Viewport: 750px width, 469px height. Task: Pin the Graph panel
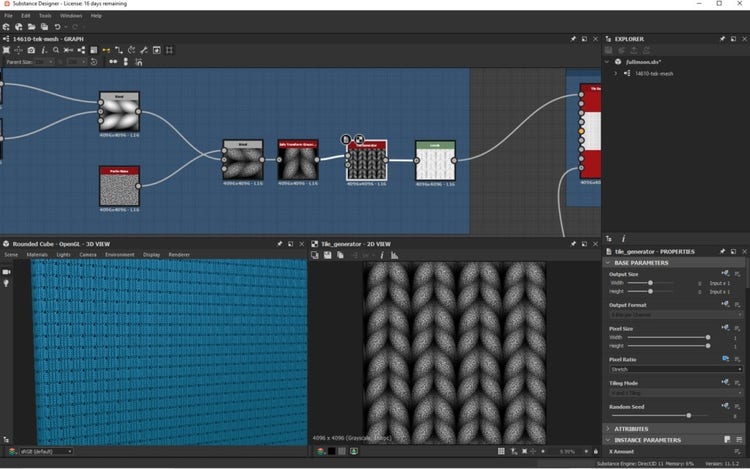pyautogui.click(x=573, y=39)
